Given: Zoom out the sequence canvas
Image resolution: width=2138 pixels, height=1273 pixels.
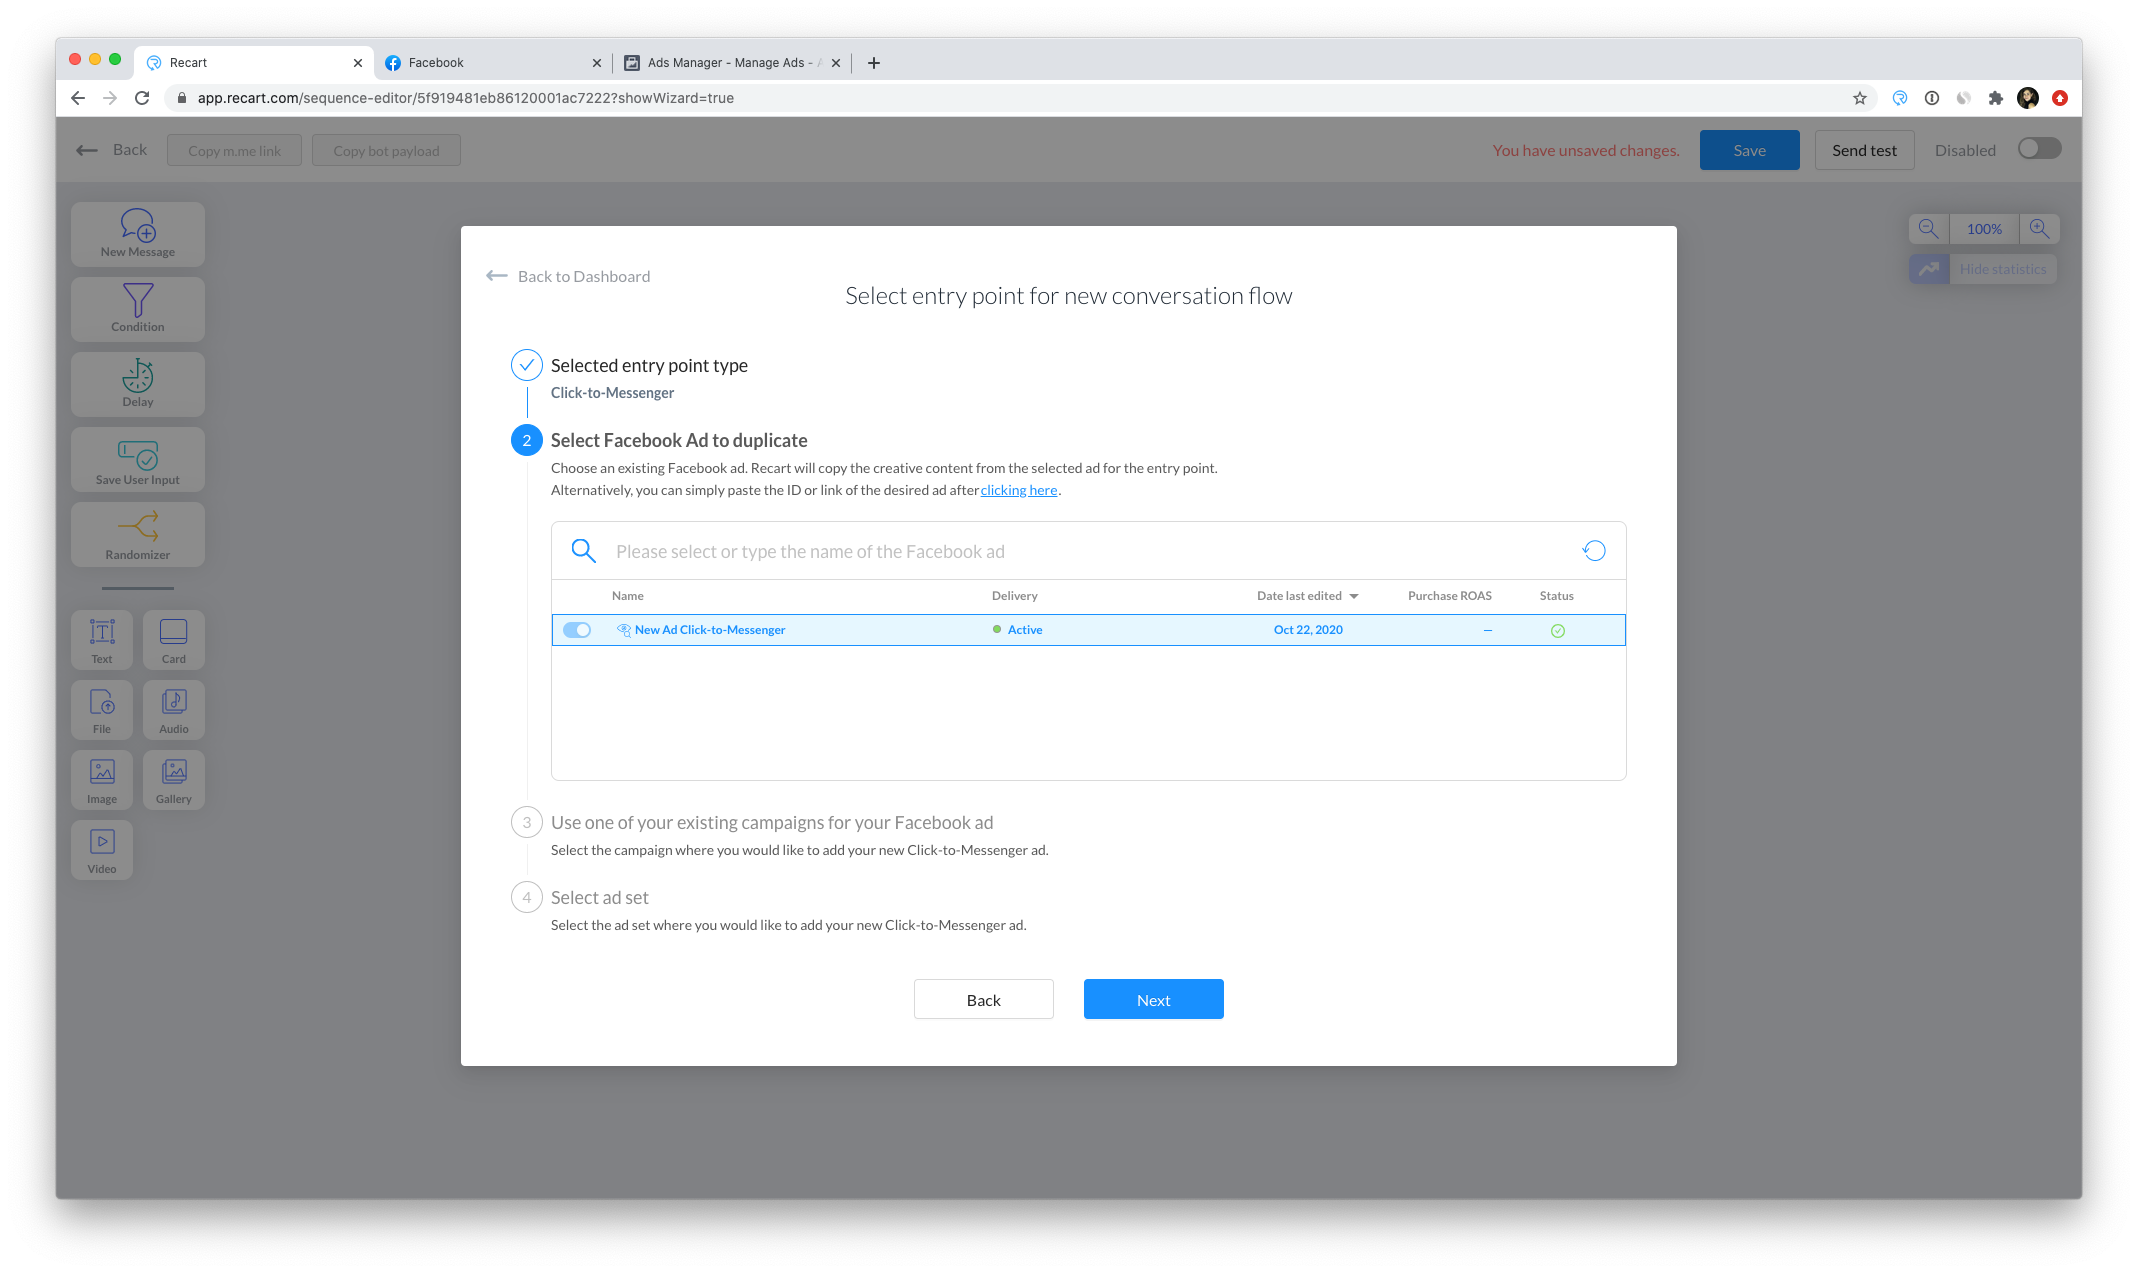Looking at the screenshot, I should pos(1929,229).
